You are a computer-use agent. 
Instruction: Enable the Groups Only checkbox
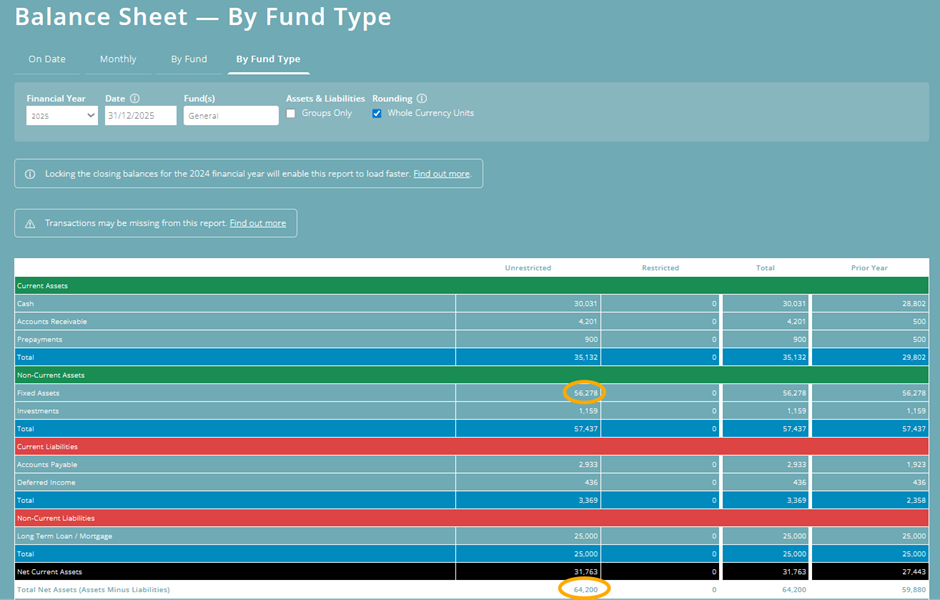(292, 114)
